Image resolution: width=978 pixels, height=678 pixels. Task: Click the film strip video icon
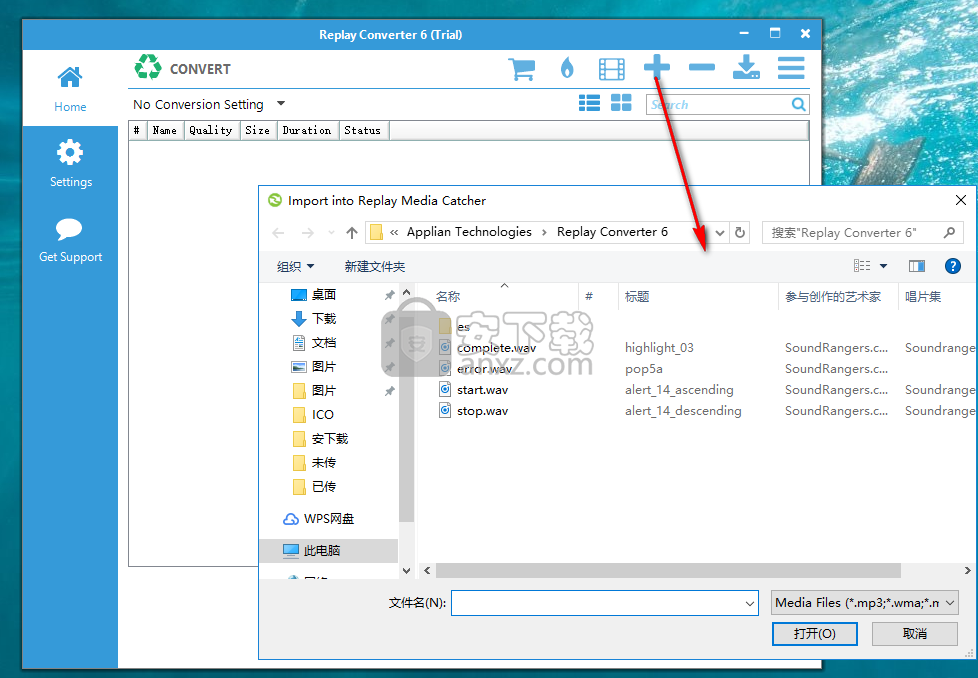pyautogui.click(x=611, y=69)
